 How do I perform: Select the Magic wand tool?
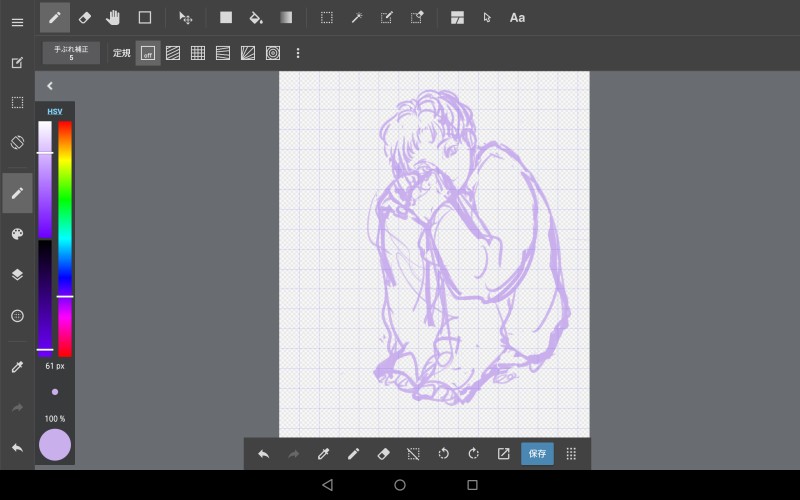tap(357, 18)
